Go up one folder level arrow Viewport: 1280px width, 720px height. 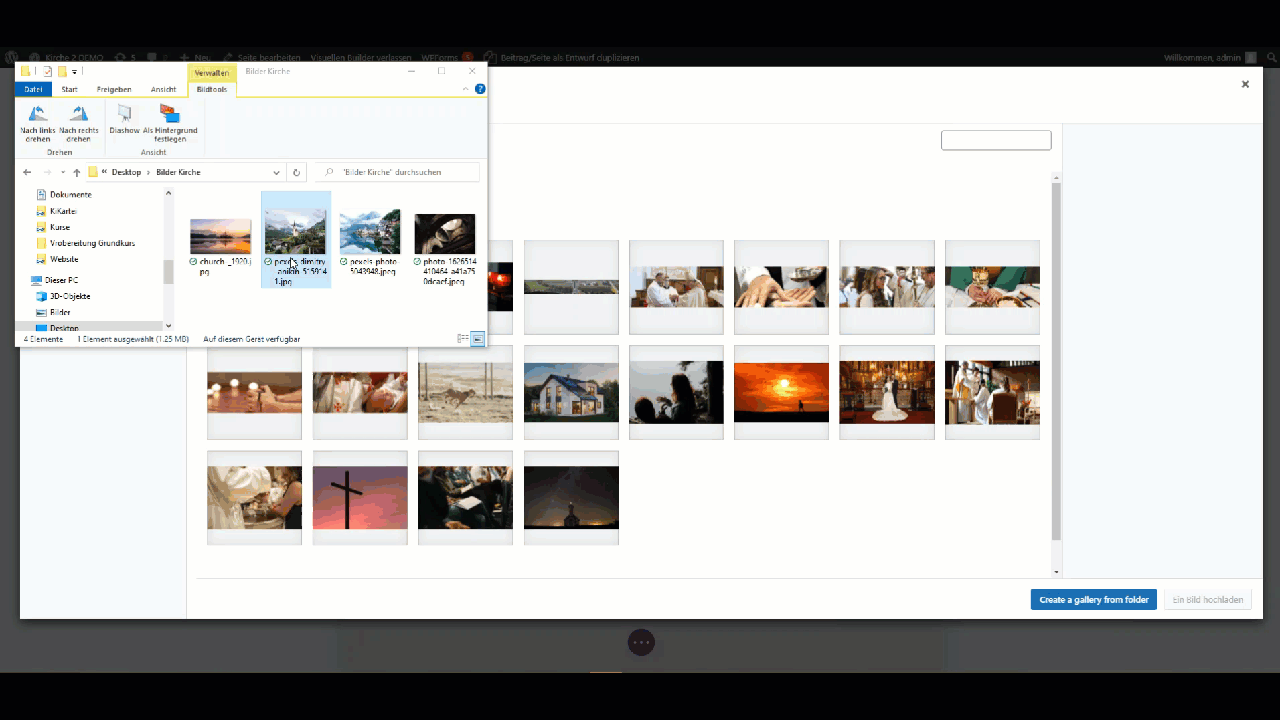point(76,172)
